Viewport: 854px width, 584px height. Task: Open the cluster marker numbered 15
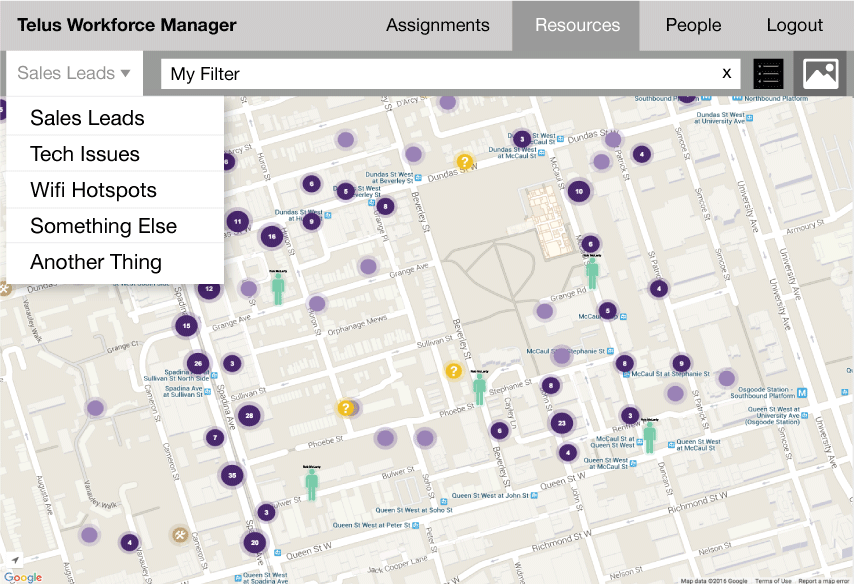[186, 326]
